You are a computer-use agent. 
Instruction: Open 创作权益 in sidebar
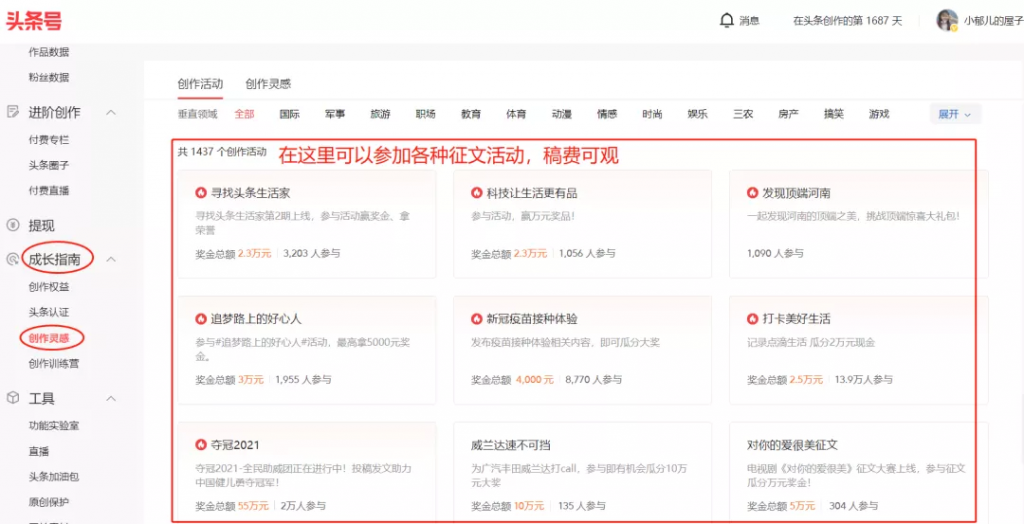click(x=49, y=287)
